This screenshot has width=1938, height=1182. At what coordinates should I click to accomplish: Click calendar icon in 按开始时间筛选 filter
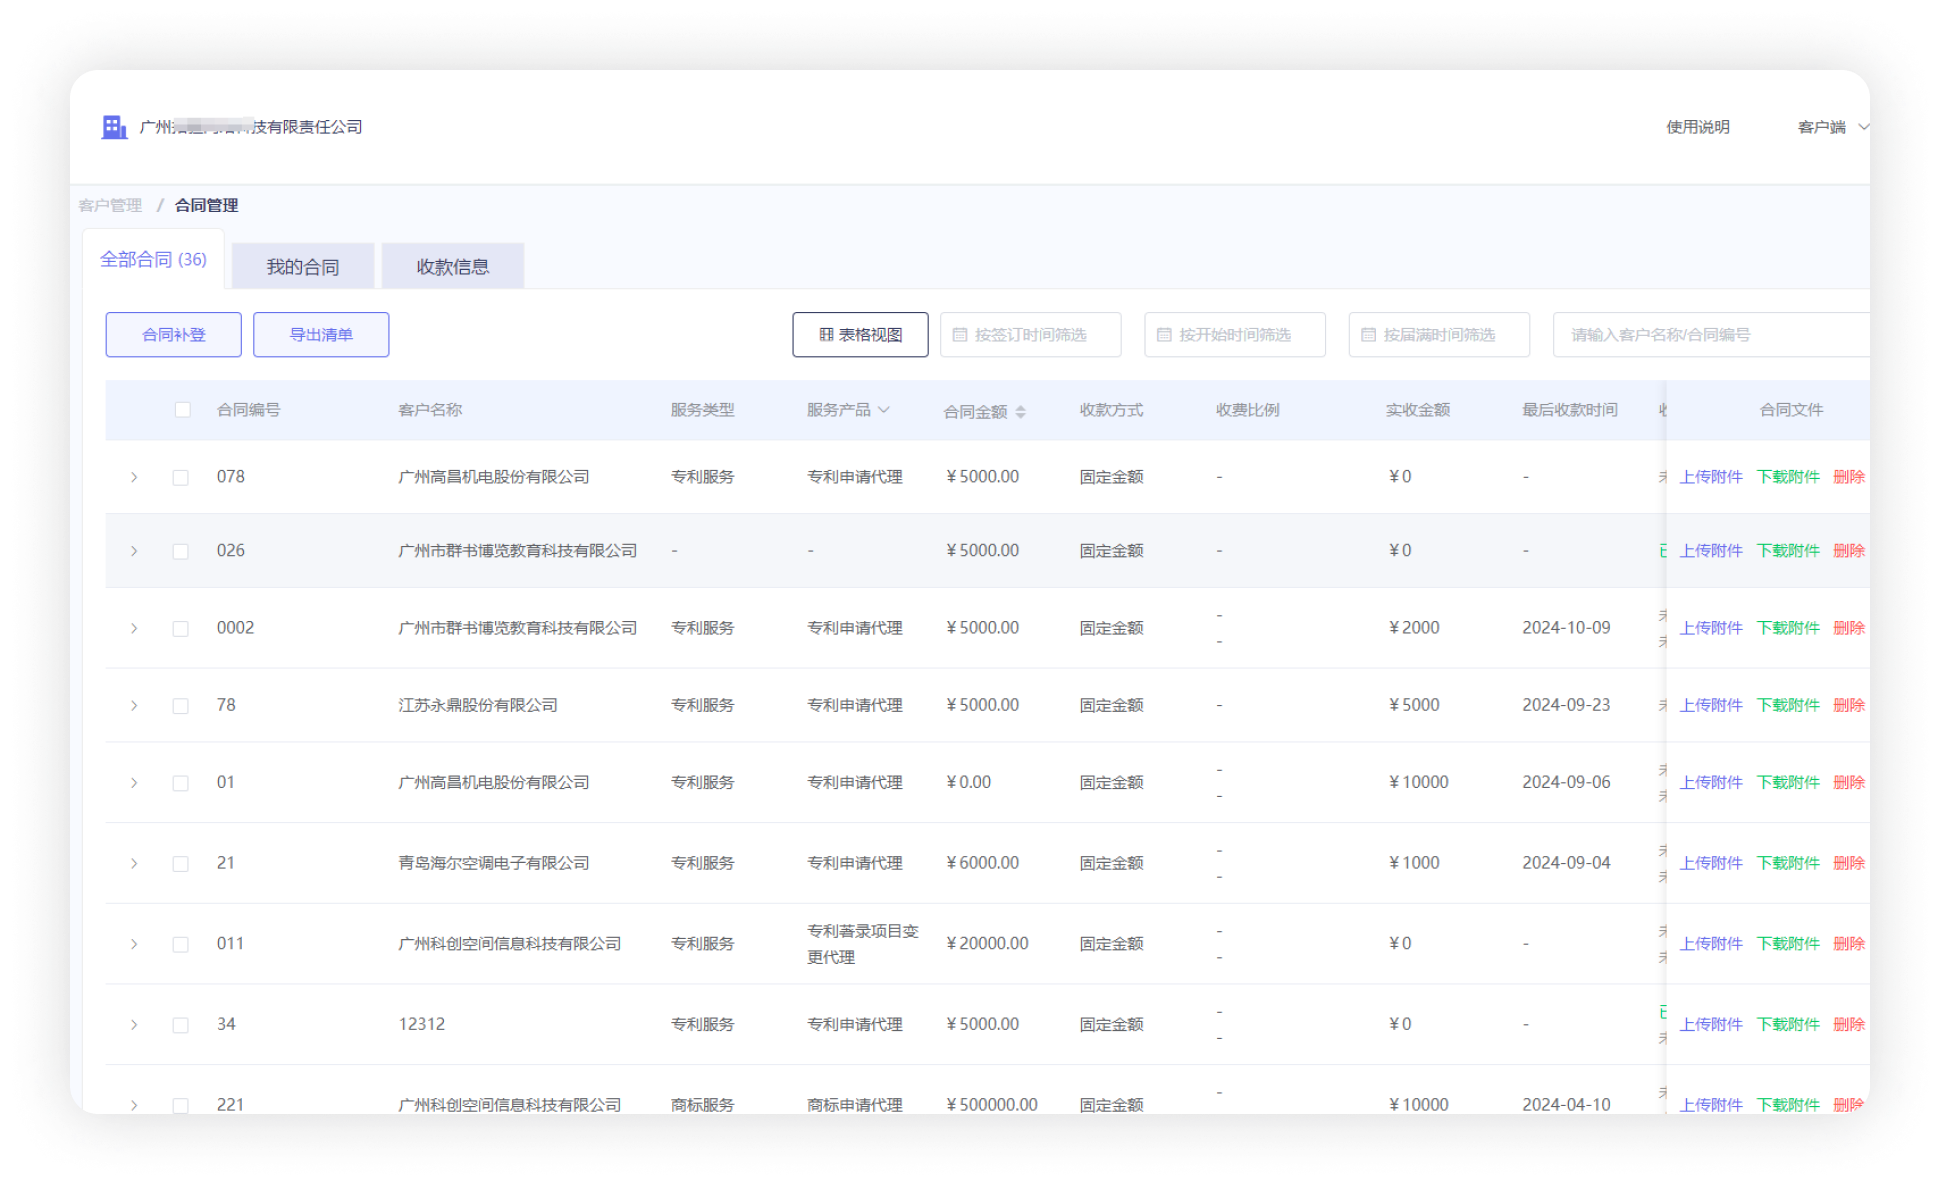tap(1164, 335)
